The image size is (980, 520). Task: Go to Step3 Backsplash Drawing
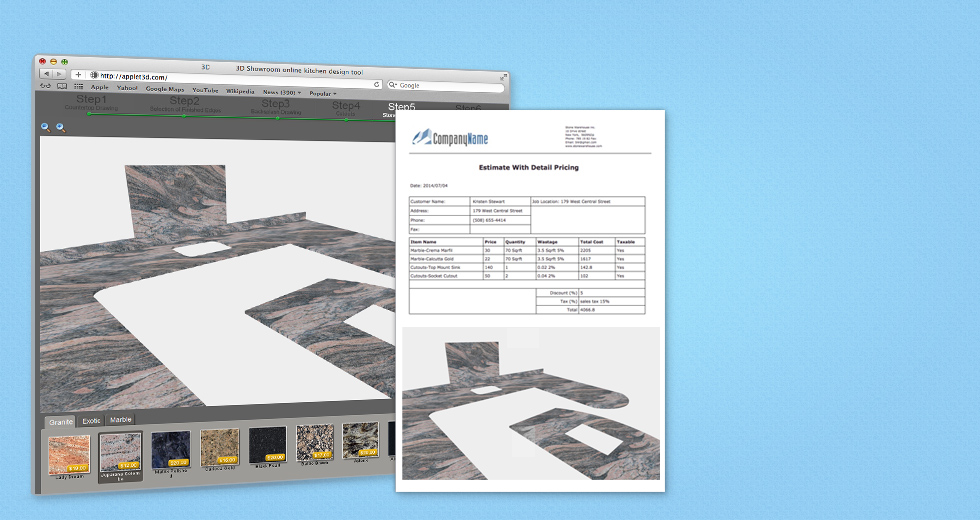[275, 106]
